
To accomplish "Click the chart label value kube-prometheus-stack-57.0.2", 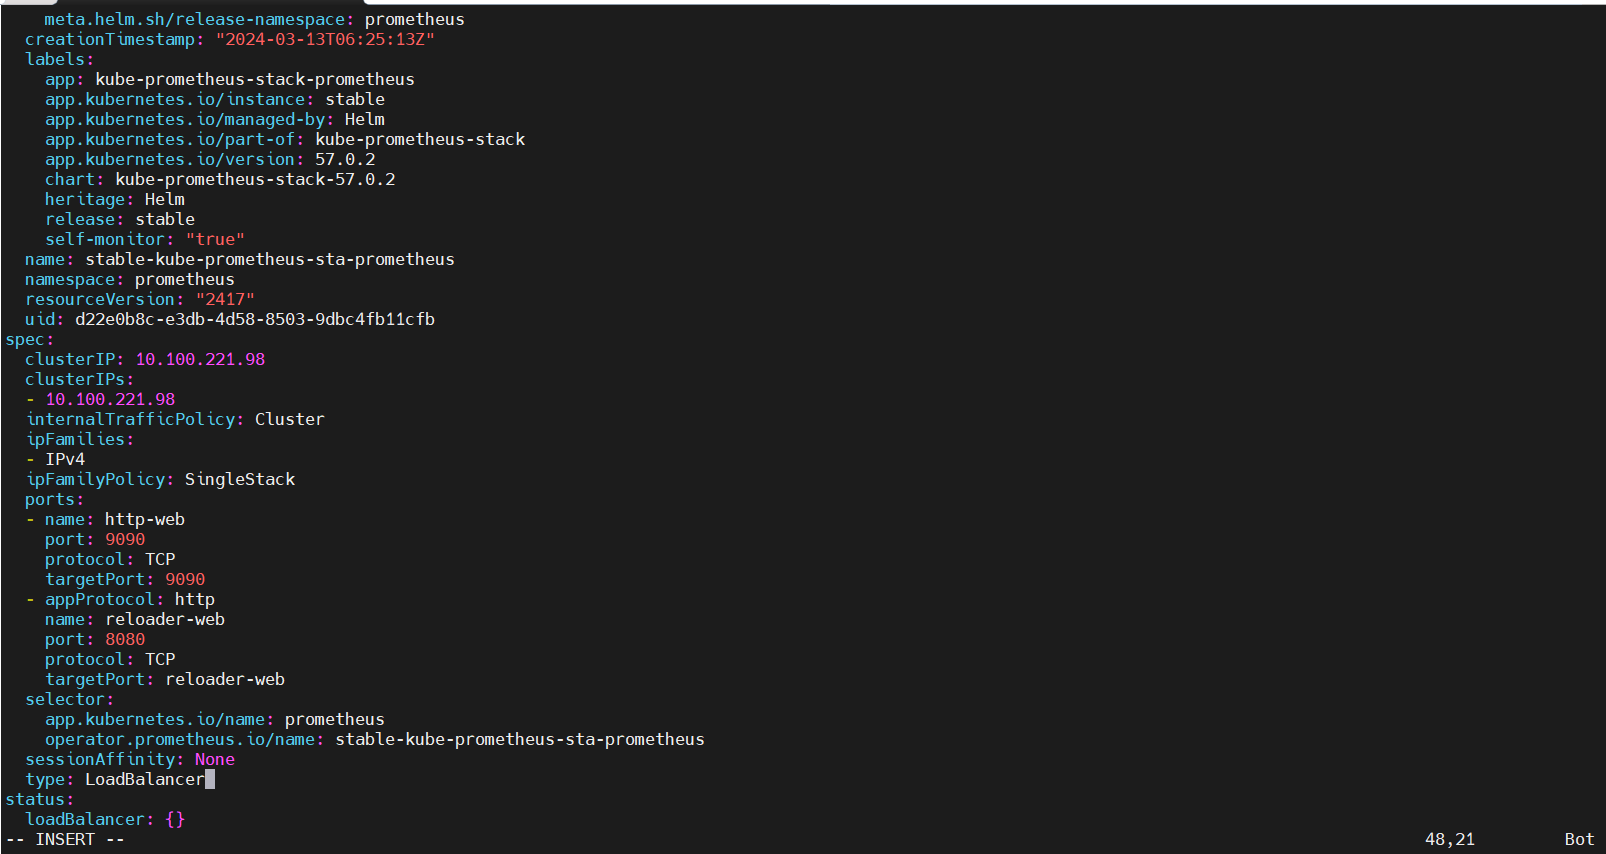I will (x=255, y=179).
